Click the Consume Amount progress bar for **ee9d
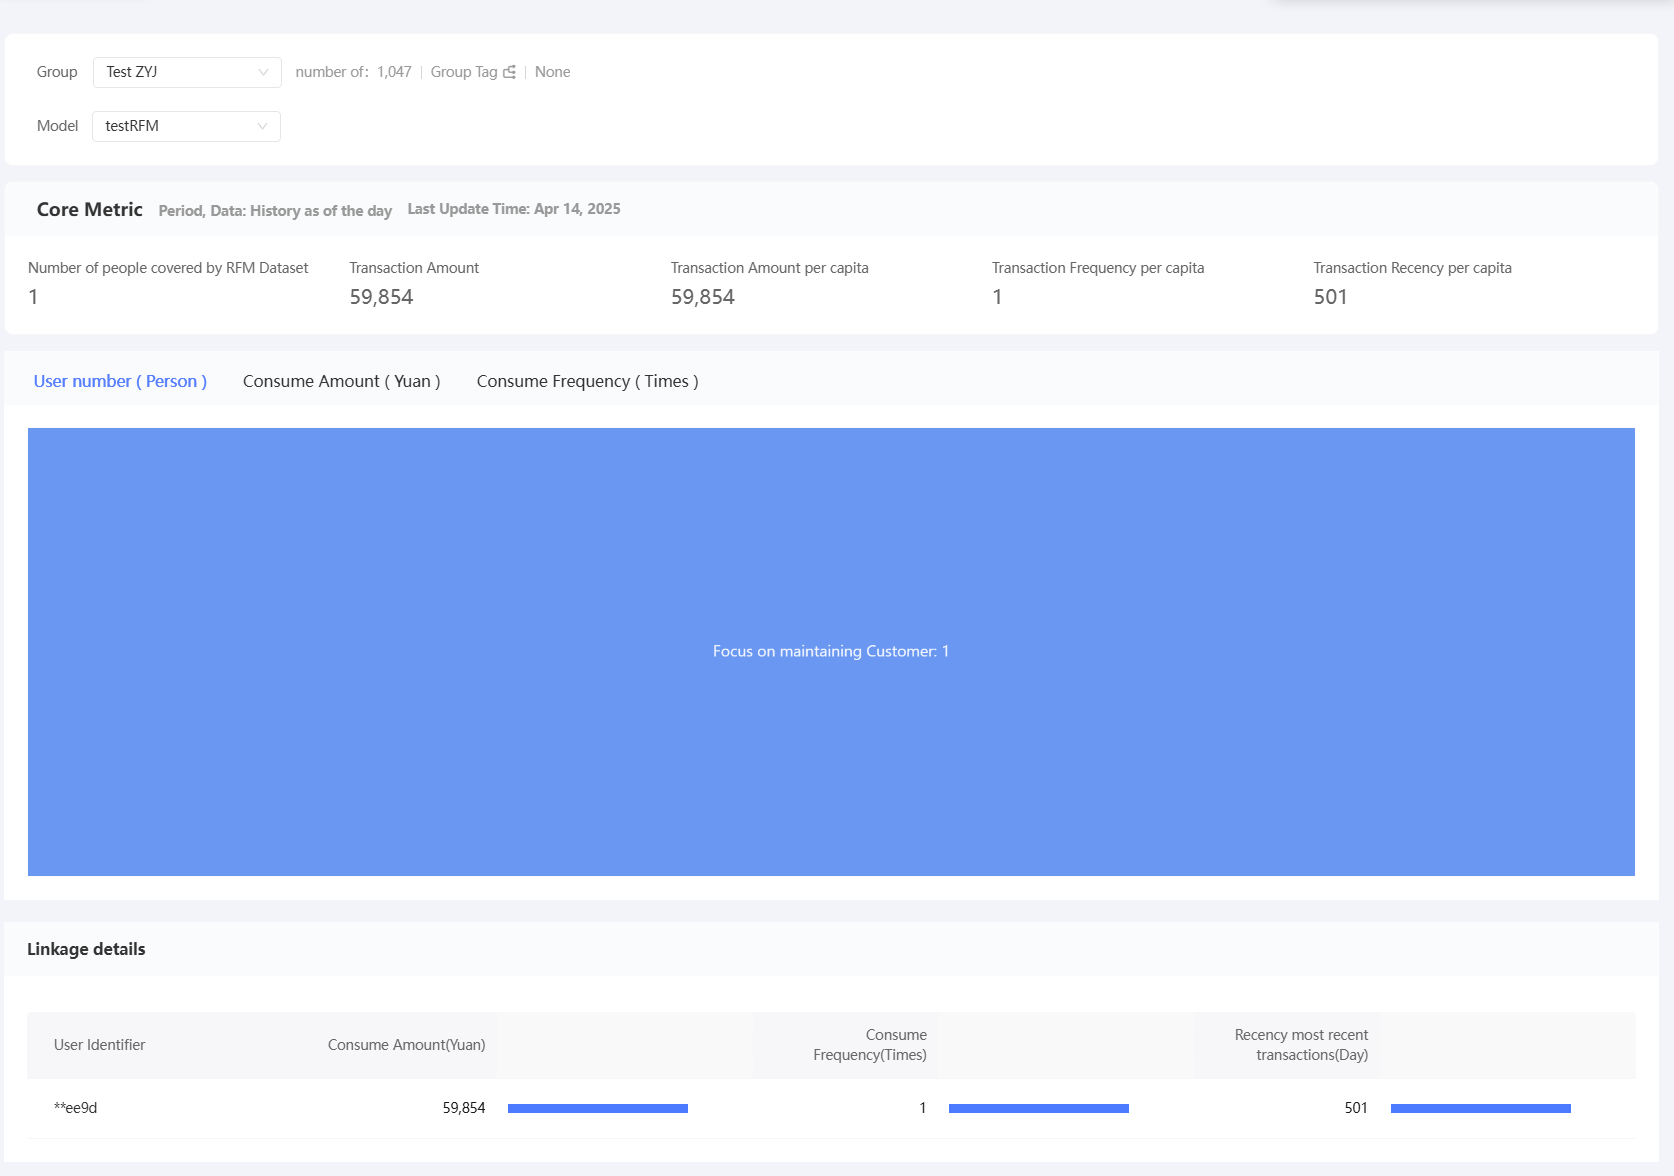This screenshot has width=1674, height=1176. tap(598, 1108)
